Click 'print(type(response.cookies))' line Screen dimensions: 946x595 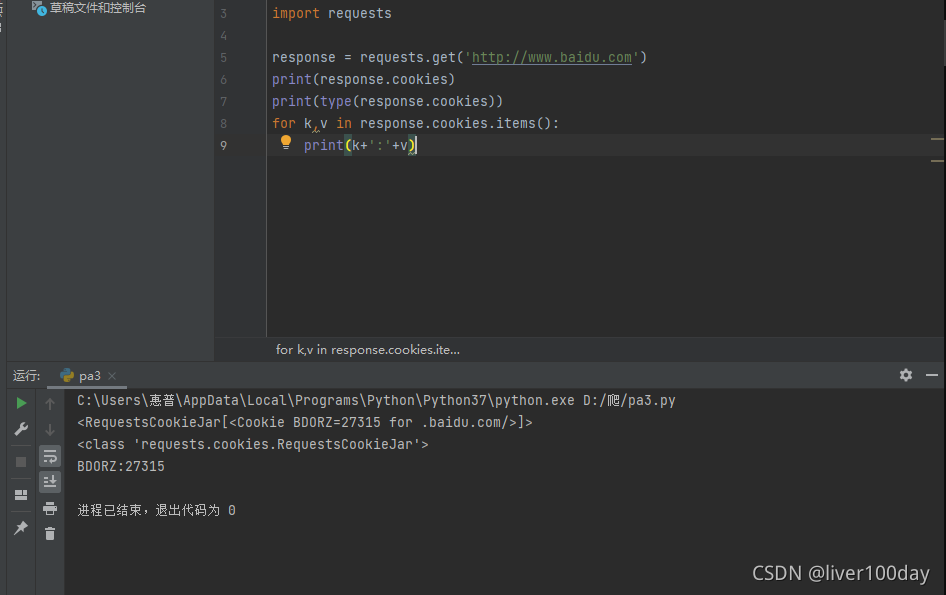[x=387, y=101]
